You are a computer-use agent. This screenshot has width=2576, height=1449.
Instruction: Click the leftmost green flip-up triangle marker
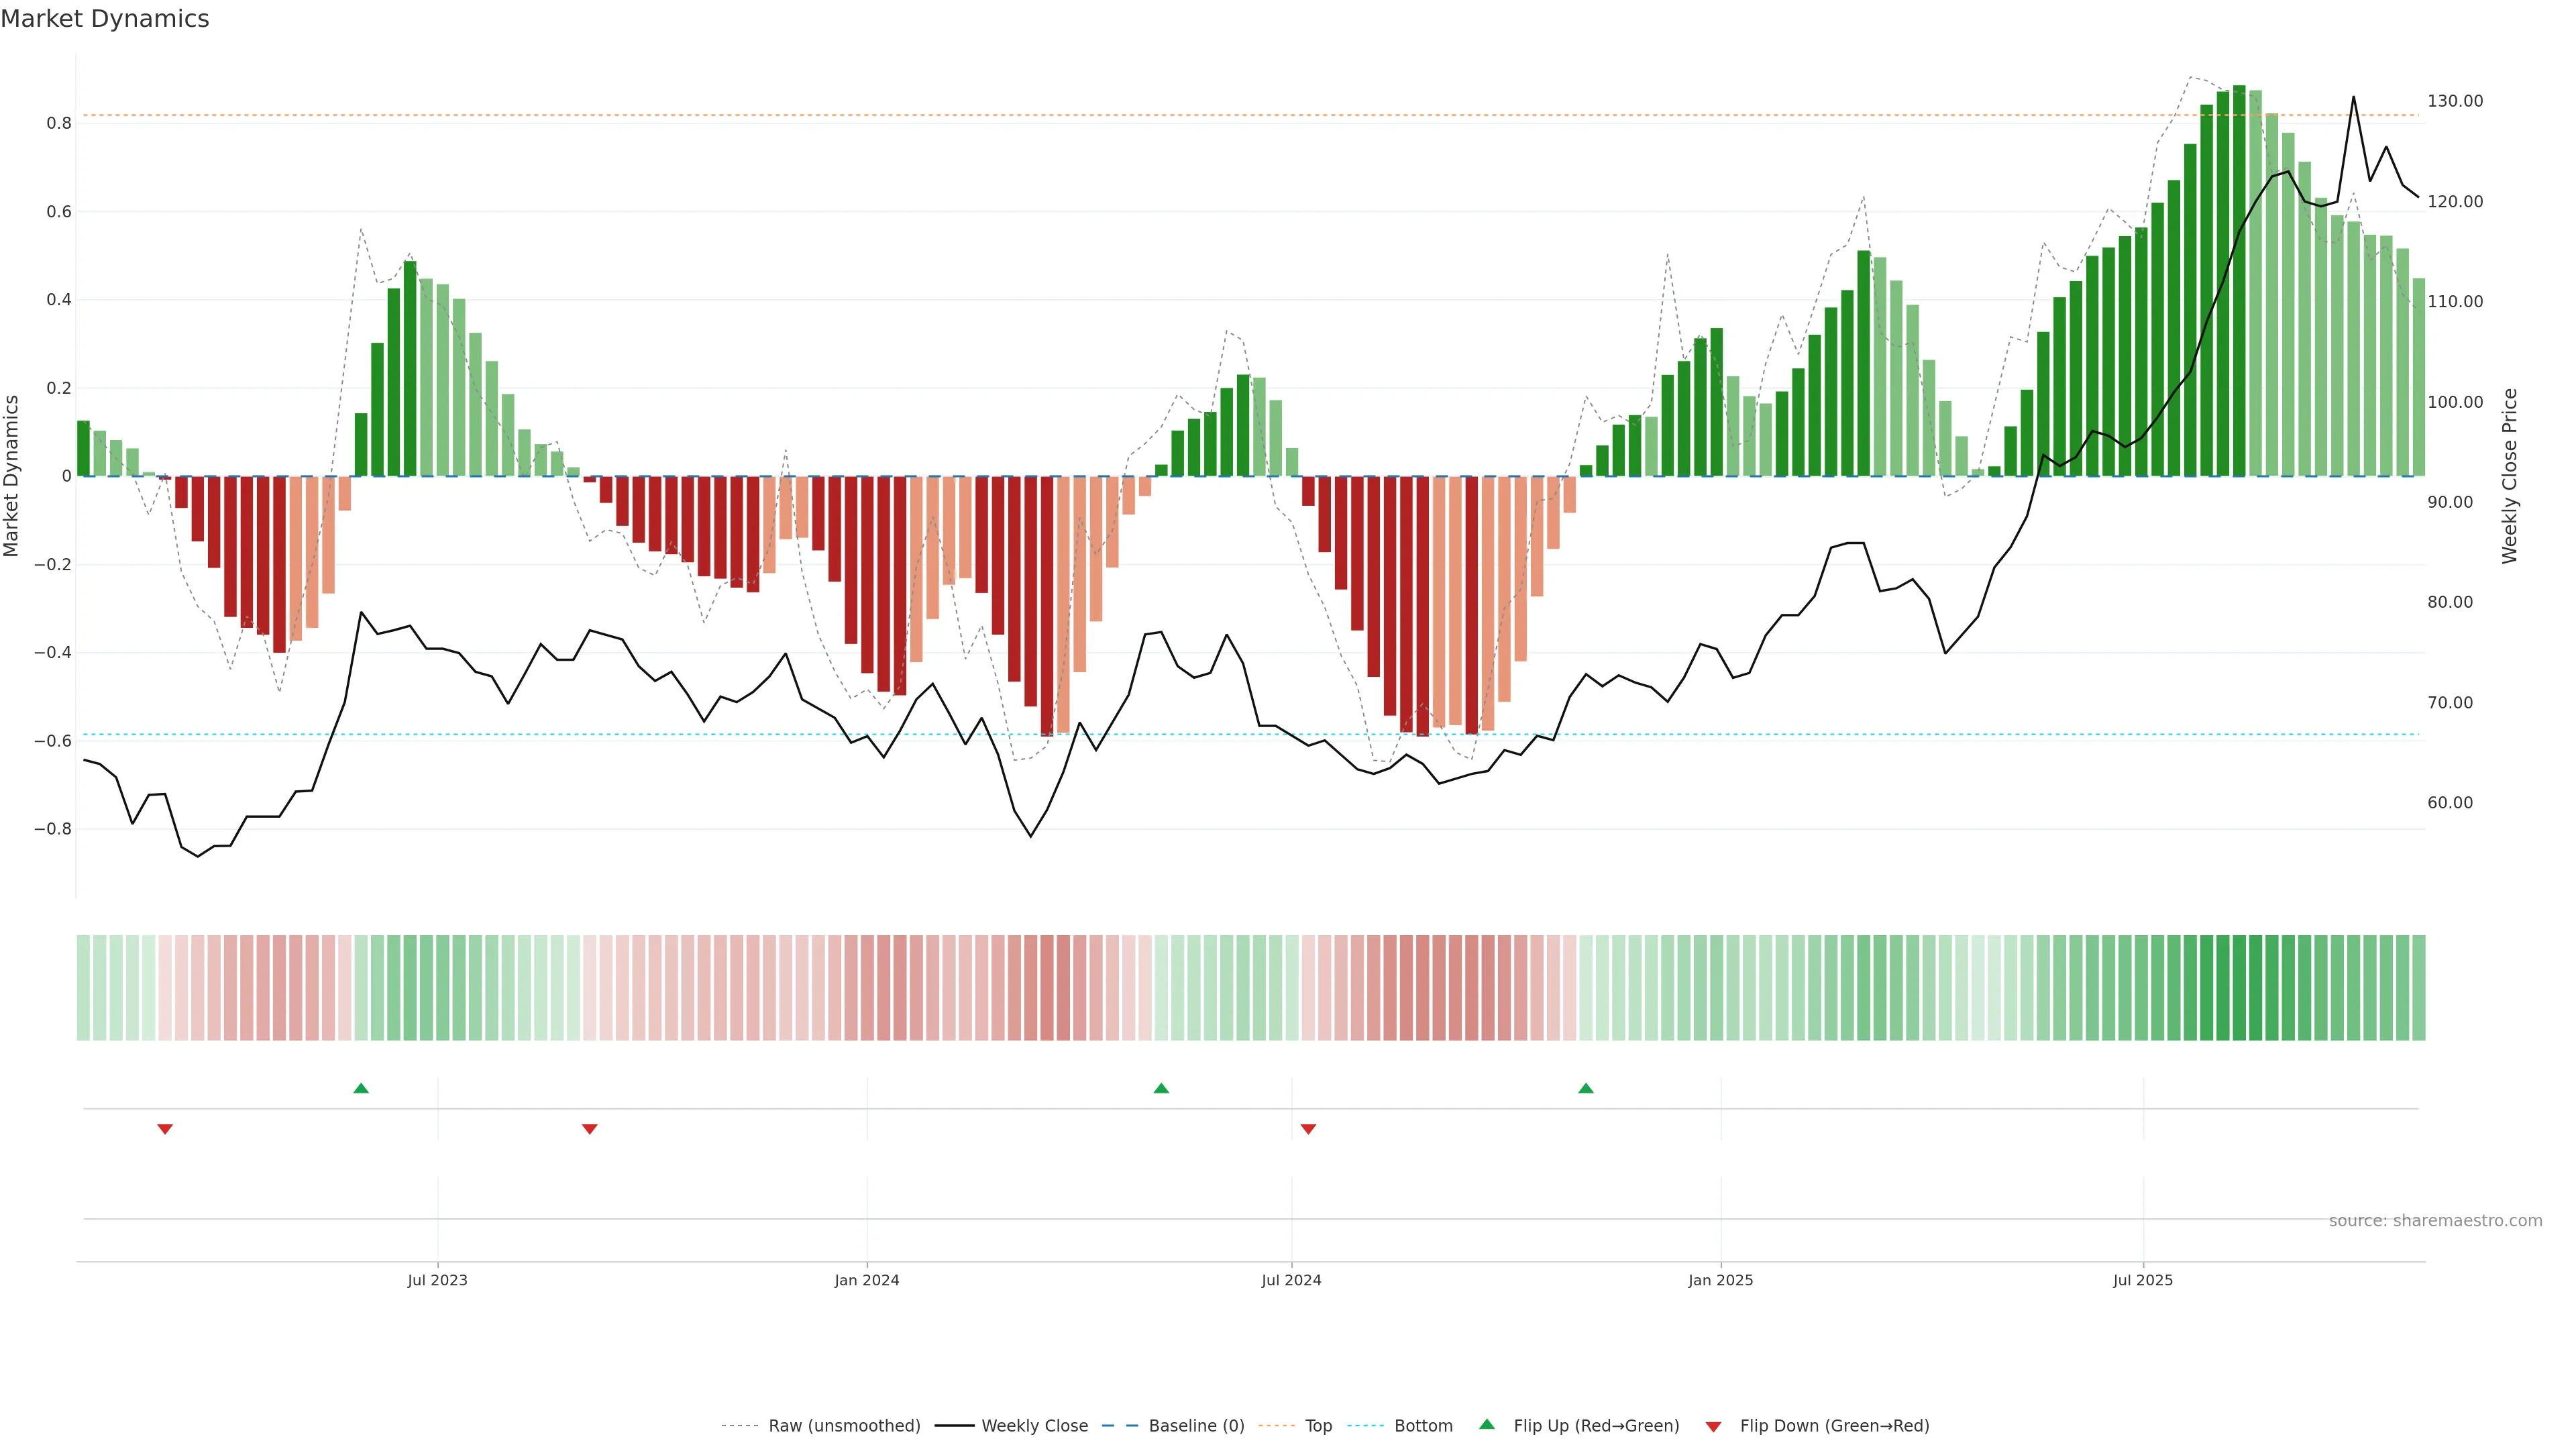pyautogui.click(x=361, y=1088)
